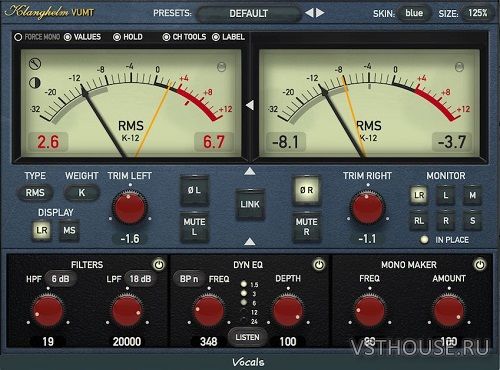Viewport: 500px width, 370px height.
Task: Click the left meter peak LED icon
Action: (x=222, y=67)
